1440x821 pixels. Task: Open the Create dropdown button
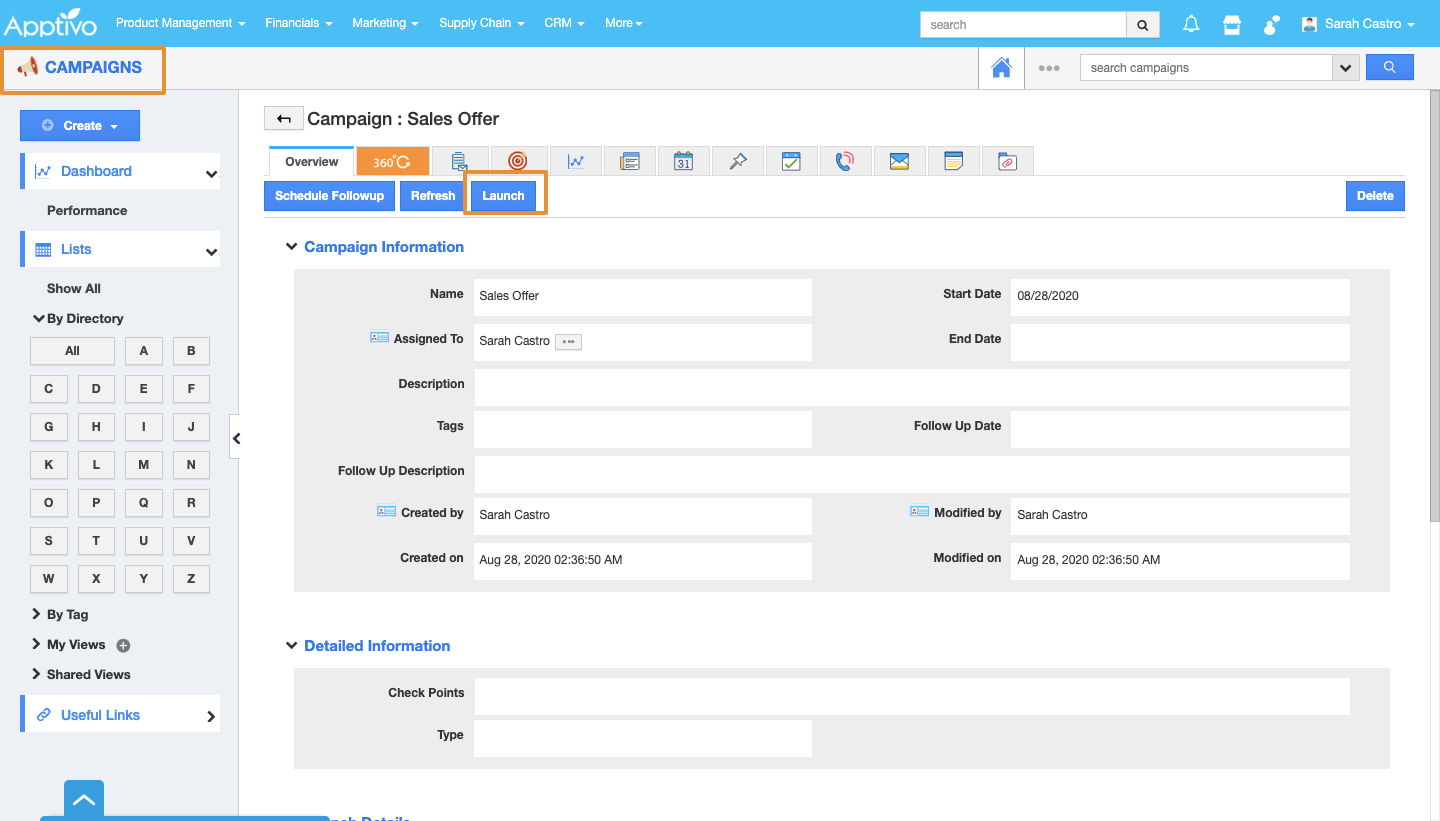(80, 126)
